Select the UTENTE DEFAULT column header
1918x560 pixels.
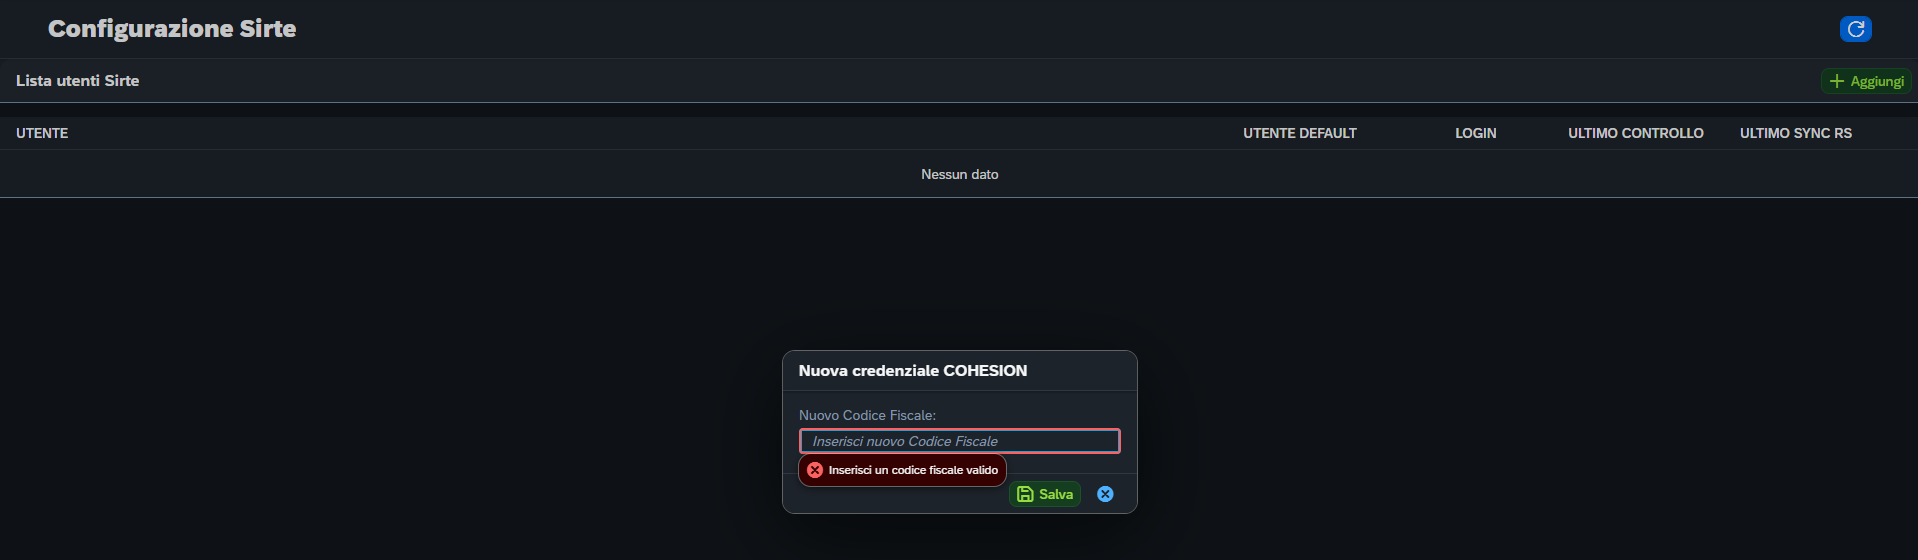click(x=1299, y=133)
